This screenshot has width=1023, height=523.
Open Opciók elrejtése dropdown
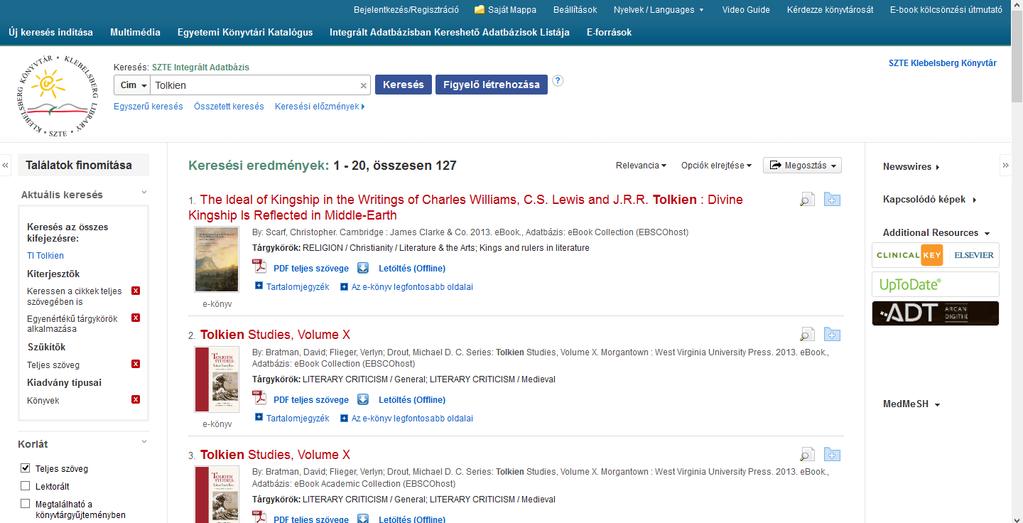tap(716, 166)
